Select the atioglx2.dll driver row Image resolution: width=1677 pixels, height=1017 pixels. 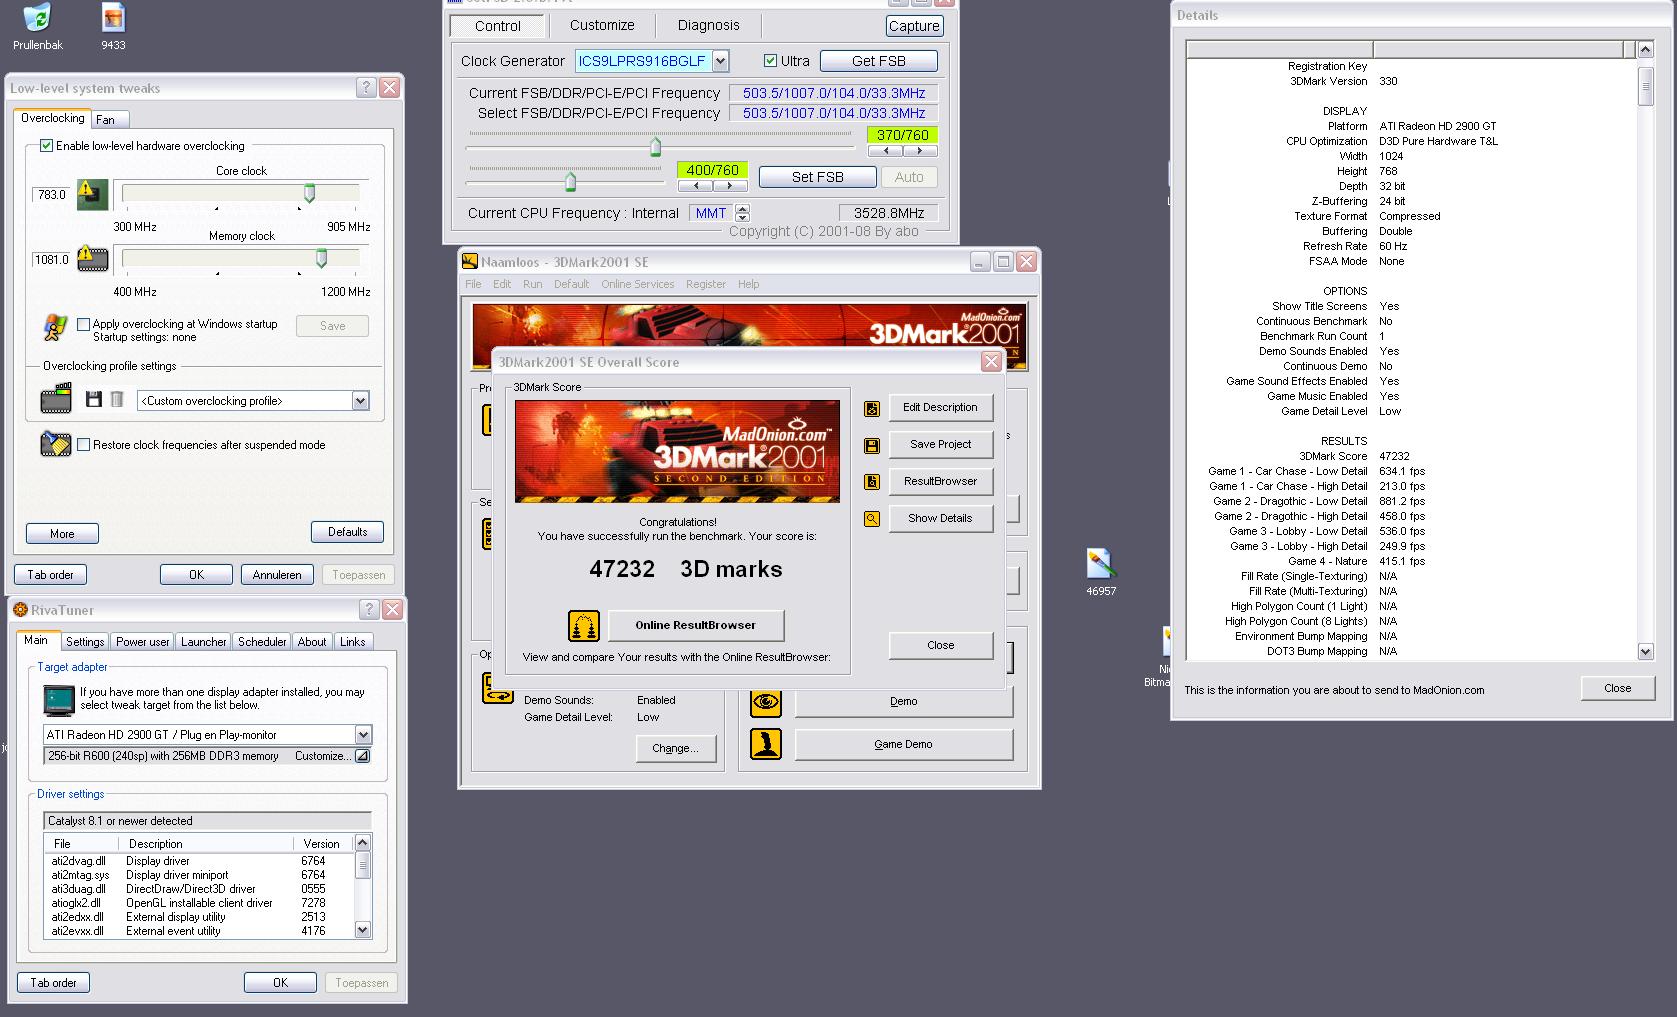pos(199,903)
